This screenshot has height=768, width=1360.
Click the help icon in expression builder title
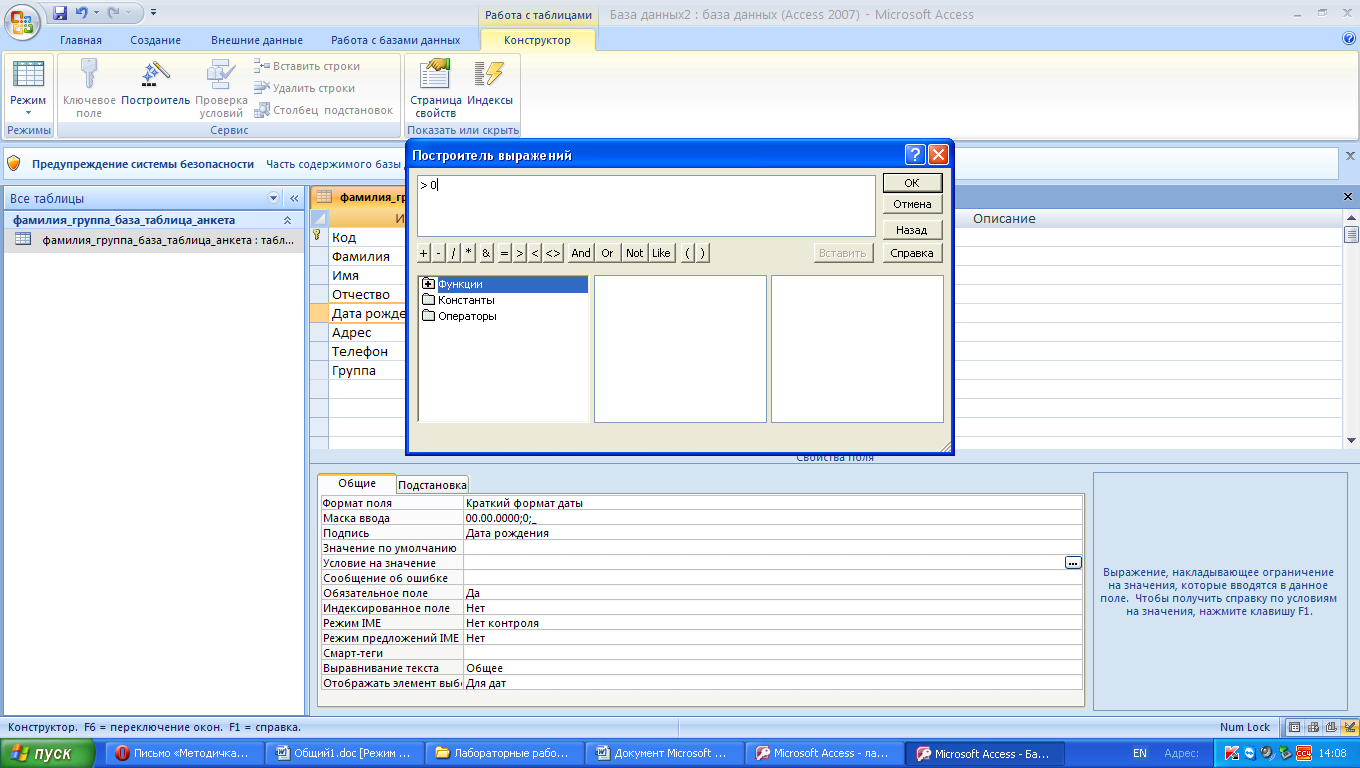pos(915,155)
